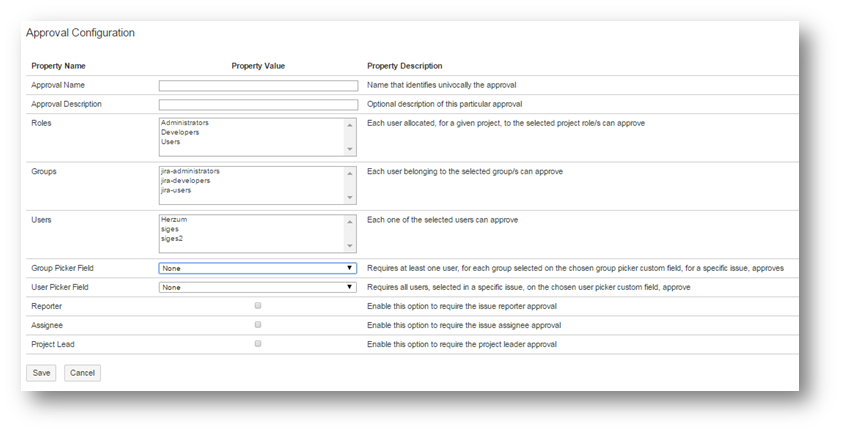The width and height of the screenshot is (841, 433).
Task: Select siges2 in the Users list
Action: tap(171, 238)
